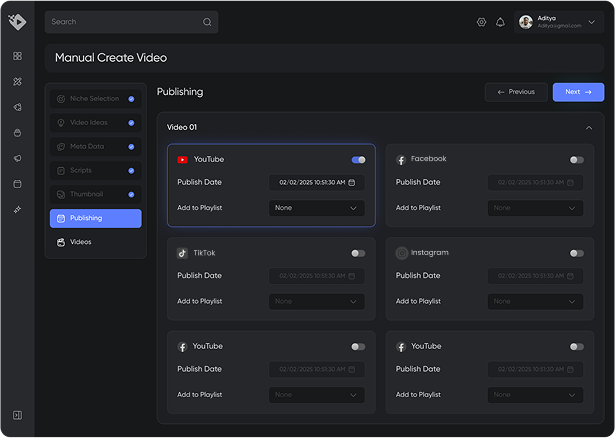The image size is (615, 438).
Task: Enable the Facebook publishing toggle
Action: click(x=577, y=160)
